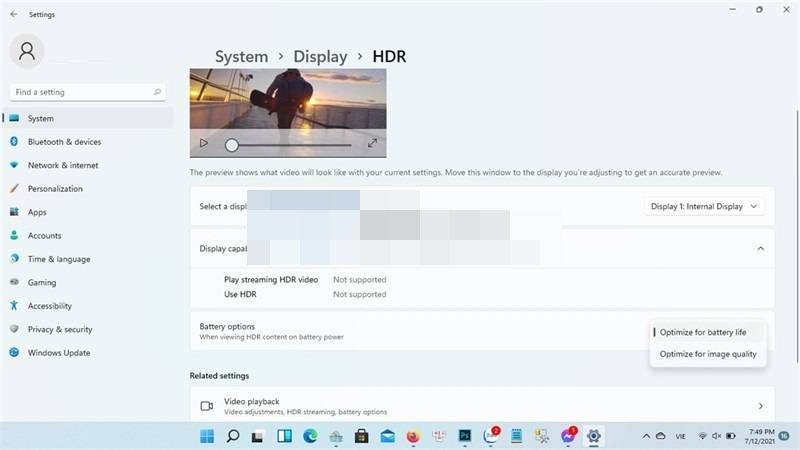Screen dimensions: 800x450
Task: Open the notification count badge
Action: [784, 436]
